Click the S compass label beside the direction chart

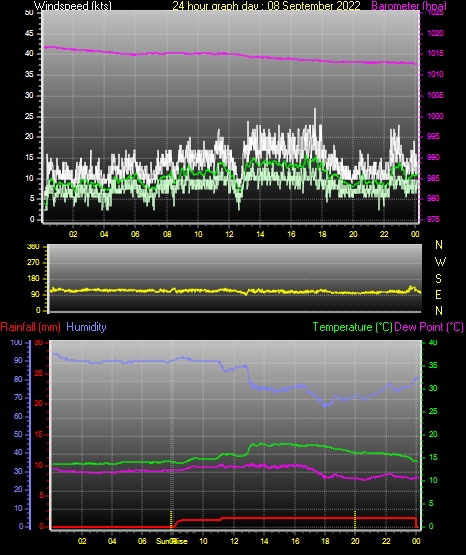pyautogui.click(x=438, y=279)
